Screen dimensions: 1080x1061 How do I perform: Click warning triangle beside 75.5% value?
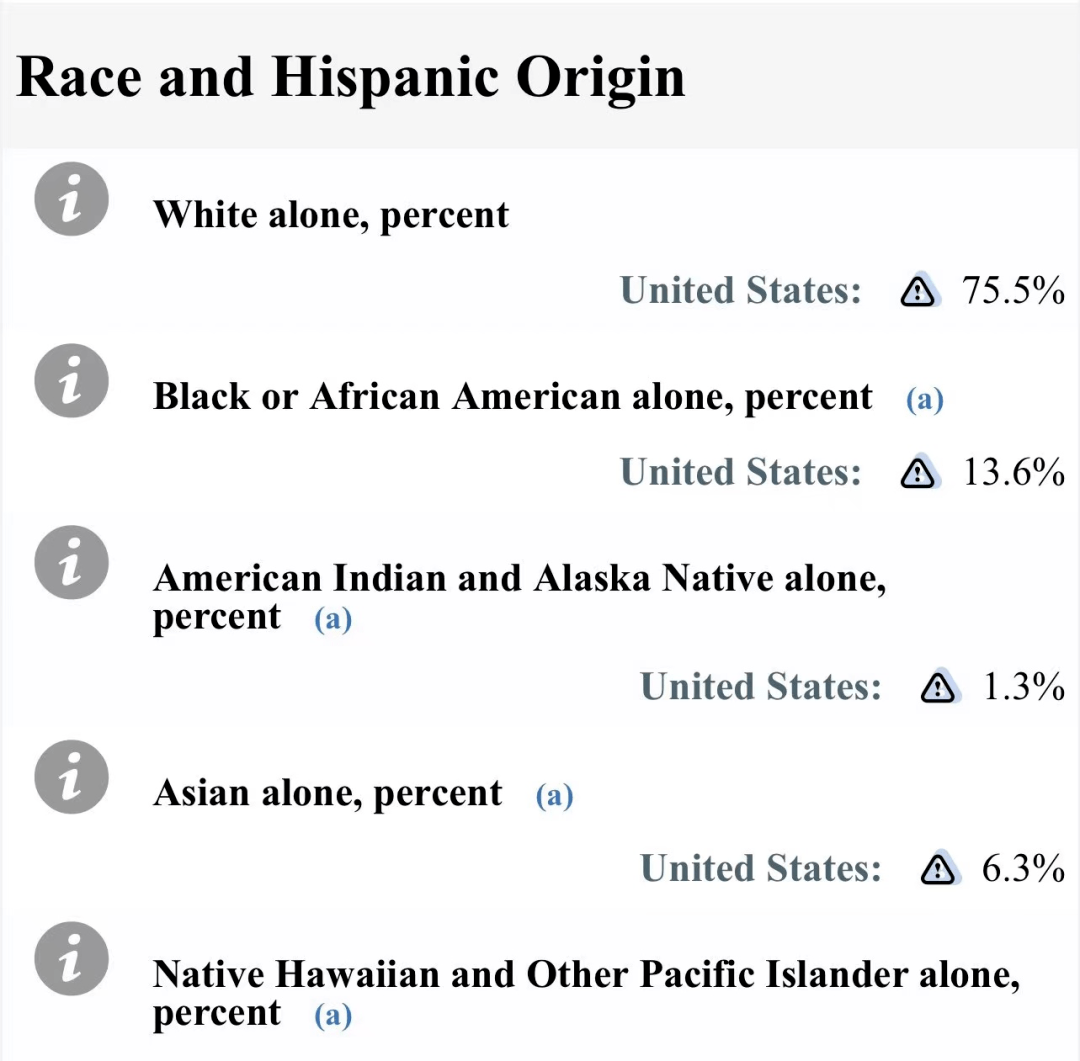[917, 290]
